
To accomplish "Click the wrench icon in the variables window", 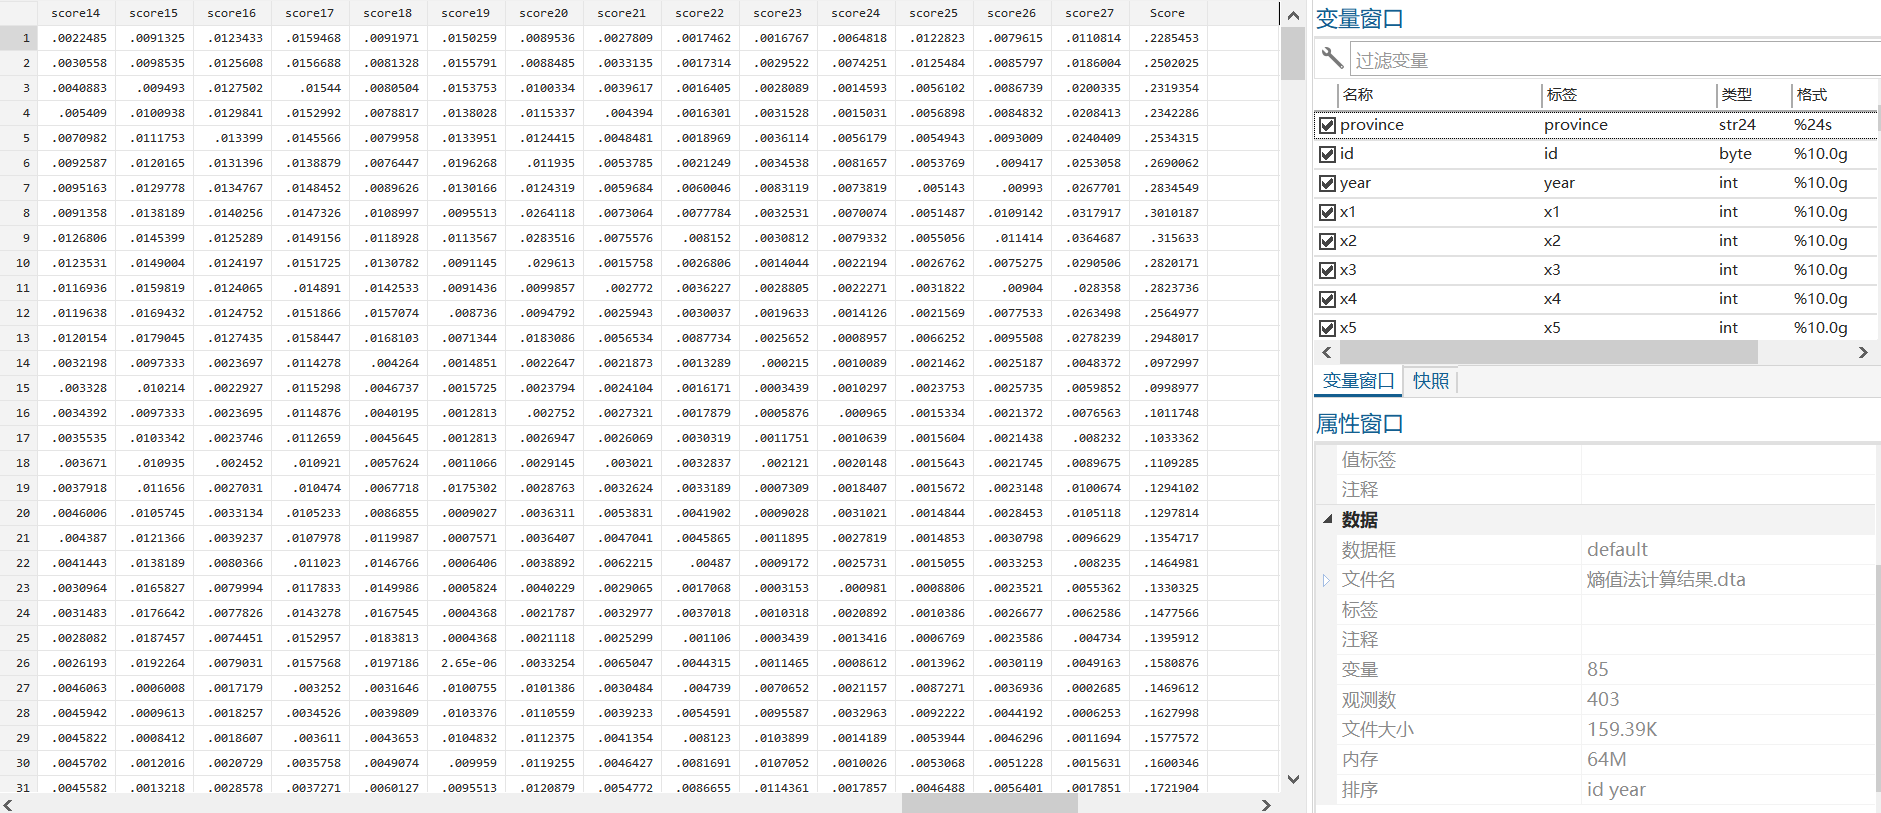I will click(1331, 58).
